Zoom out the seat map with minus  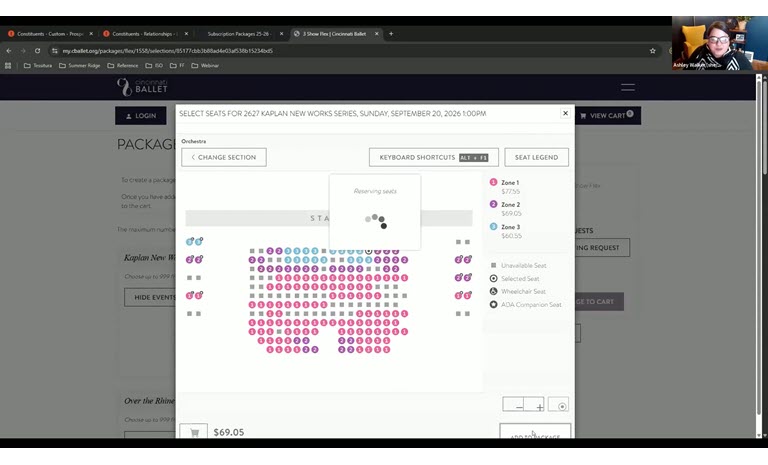pyautogui.click(x=513, y=405)
